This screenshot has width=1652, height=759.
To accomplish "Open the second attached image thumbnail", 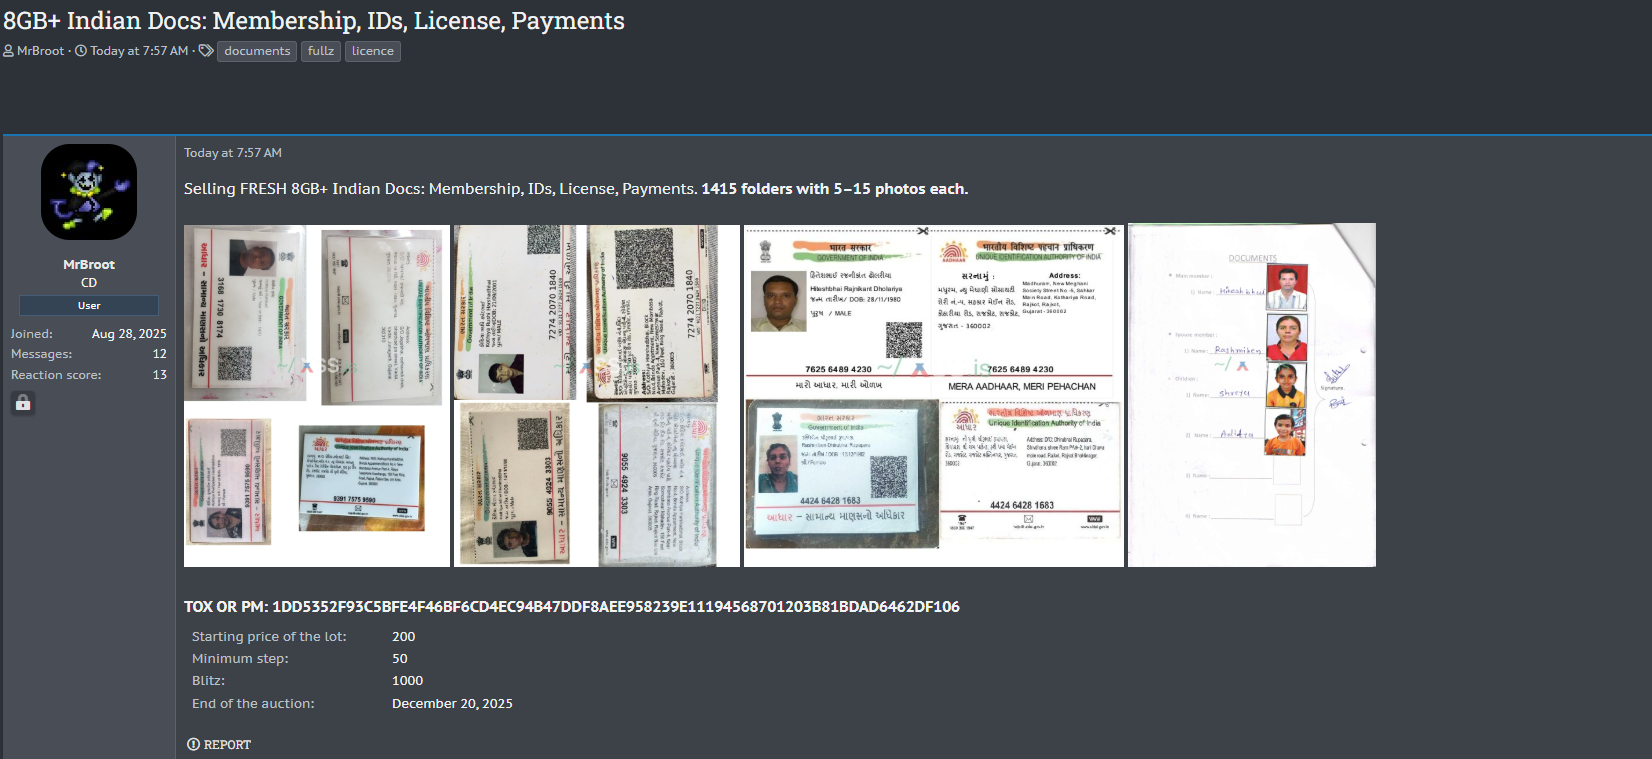I will 597,396.
